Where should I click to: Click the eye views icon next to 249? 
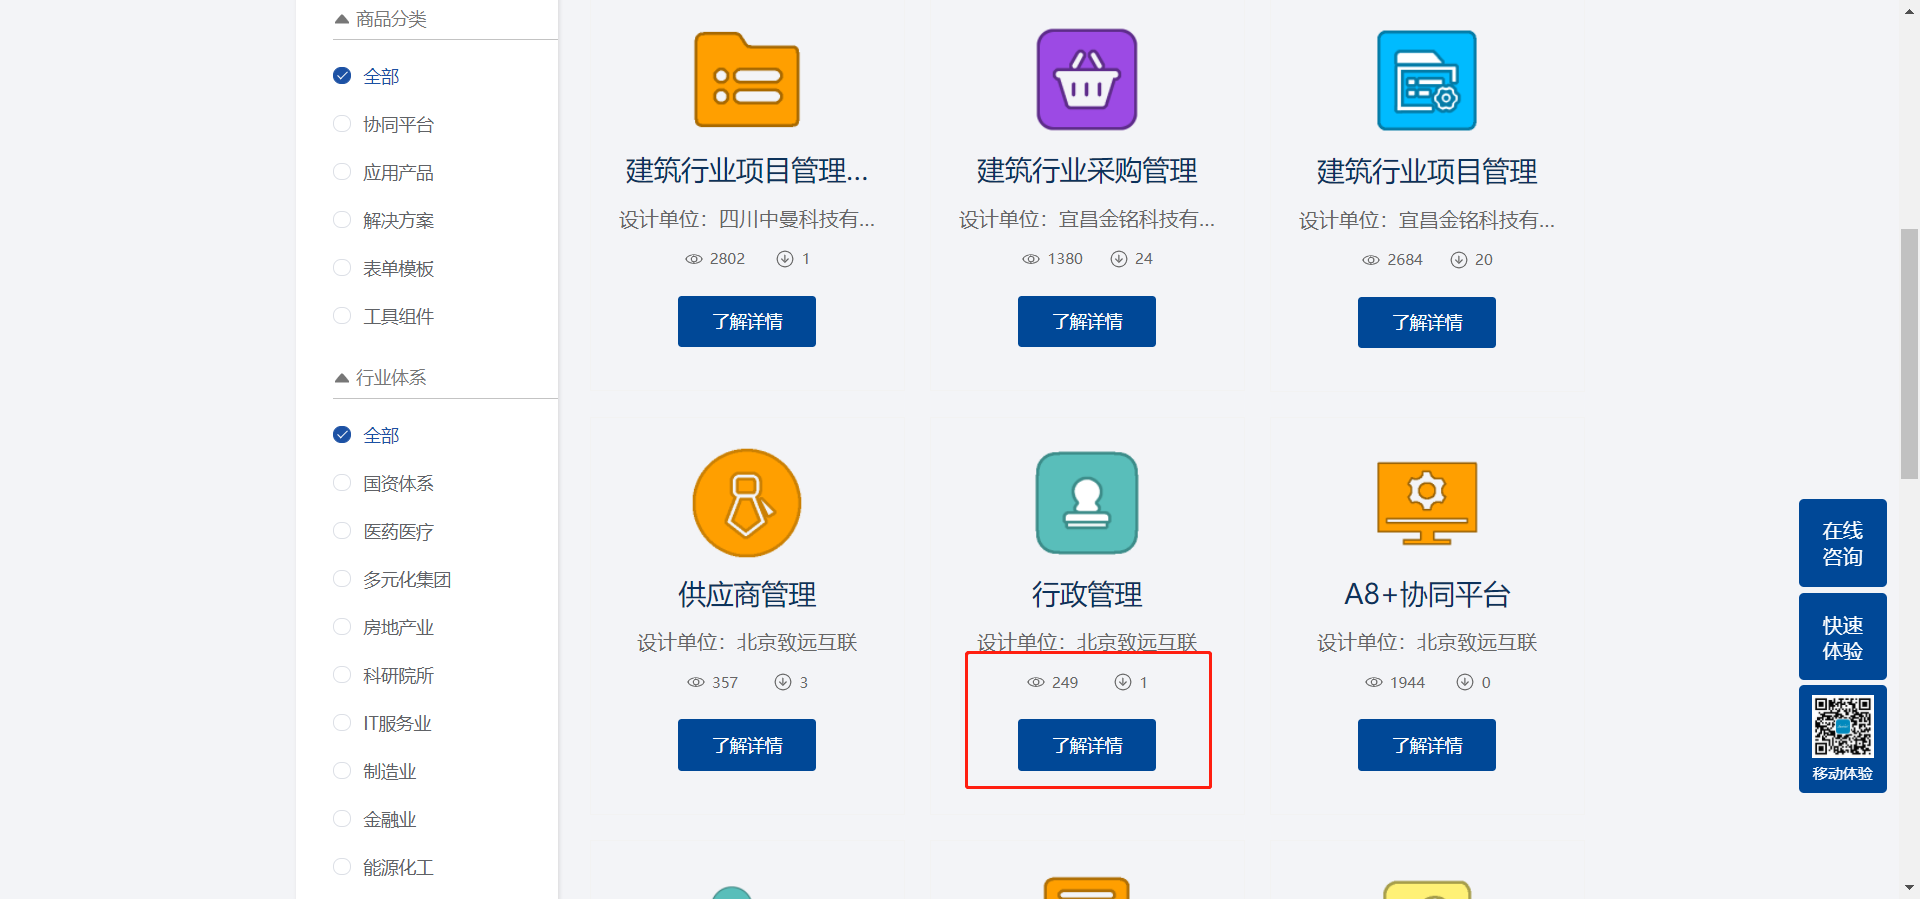1036,682
